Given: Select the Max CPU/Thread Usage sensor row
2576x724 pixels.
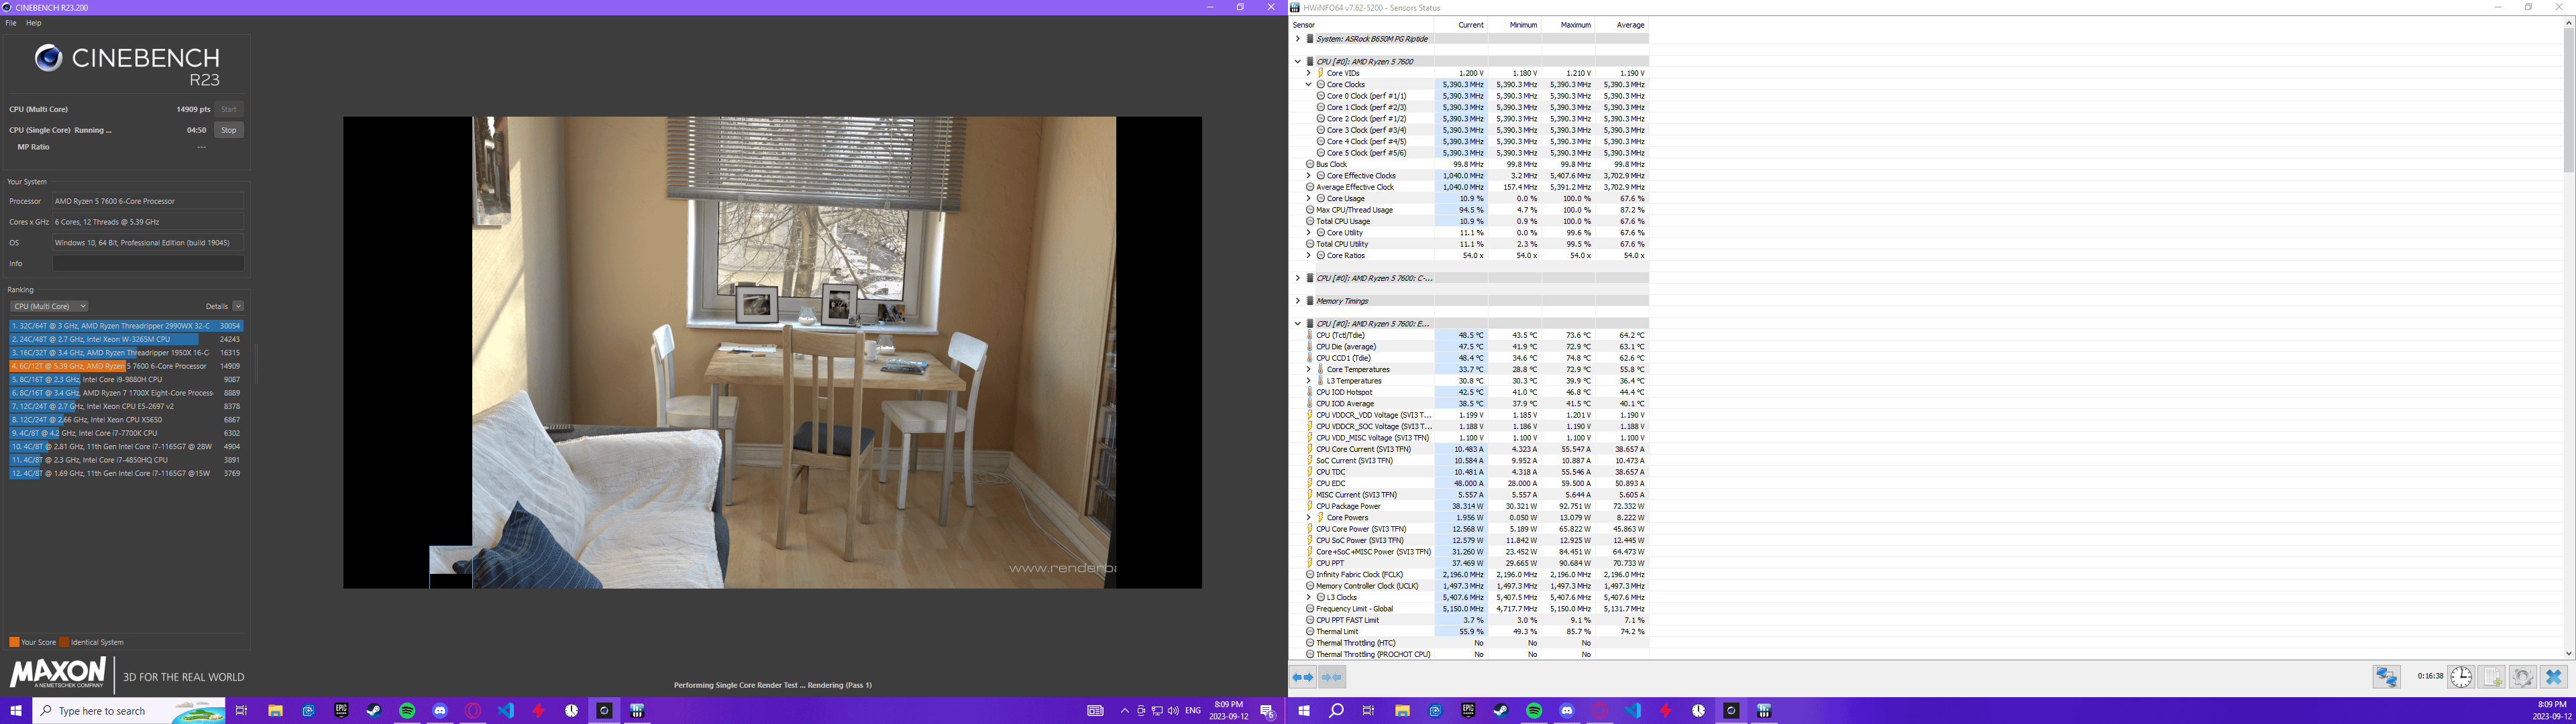Looking at the screenshot, I should pos(1470,210).
